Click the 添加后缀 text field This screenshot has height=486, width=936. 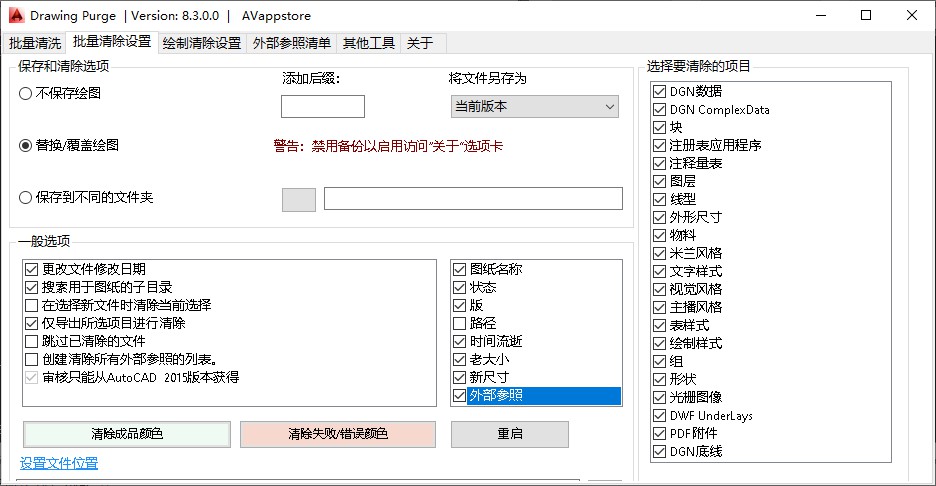[322, 106]
